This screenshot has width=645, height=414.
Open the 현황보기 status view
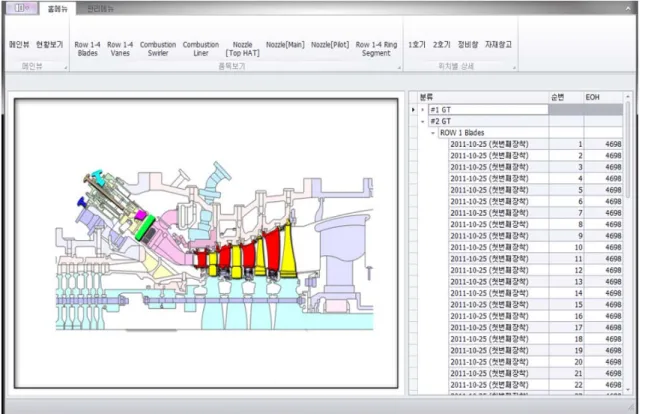49,44
